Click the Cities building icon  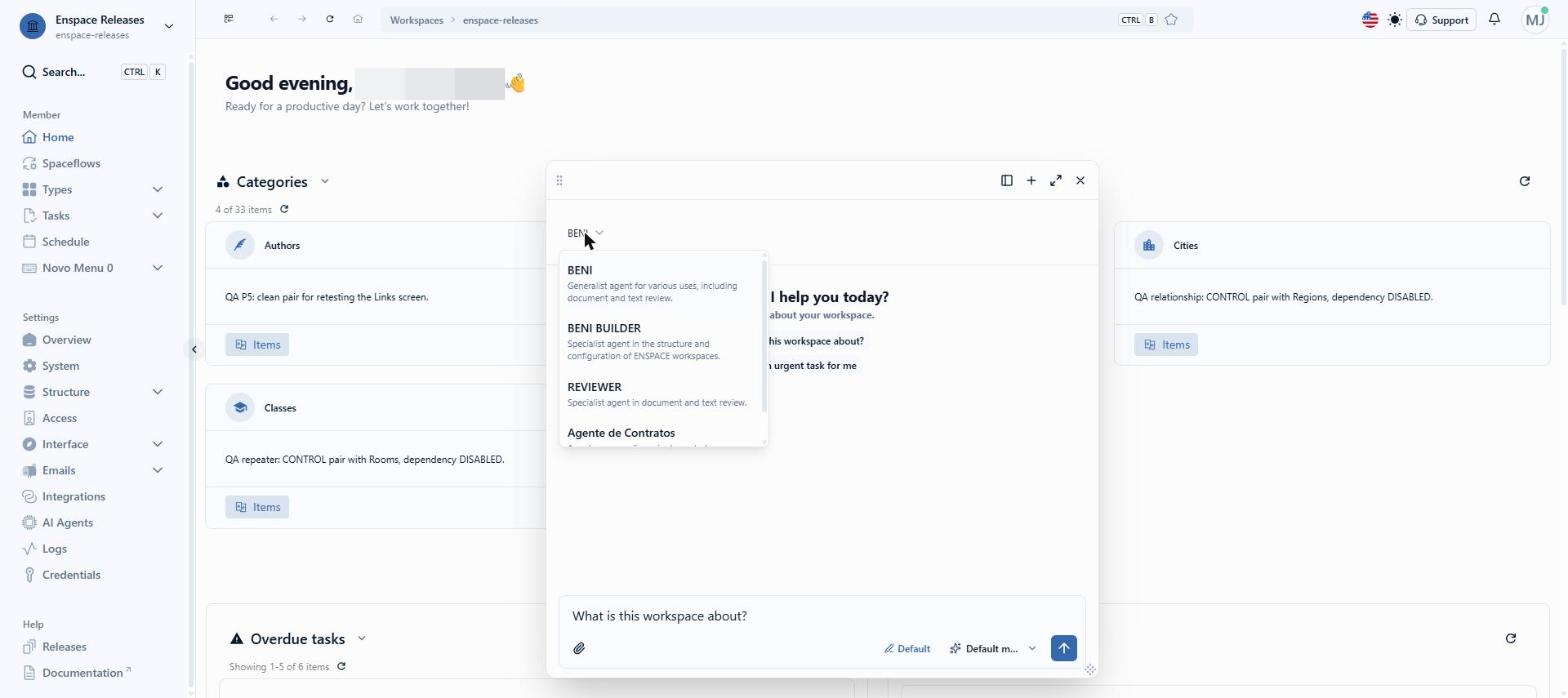(1149, 245)
